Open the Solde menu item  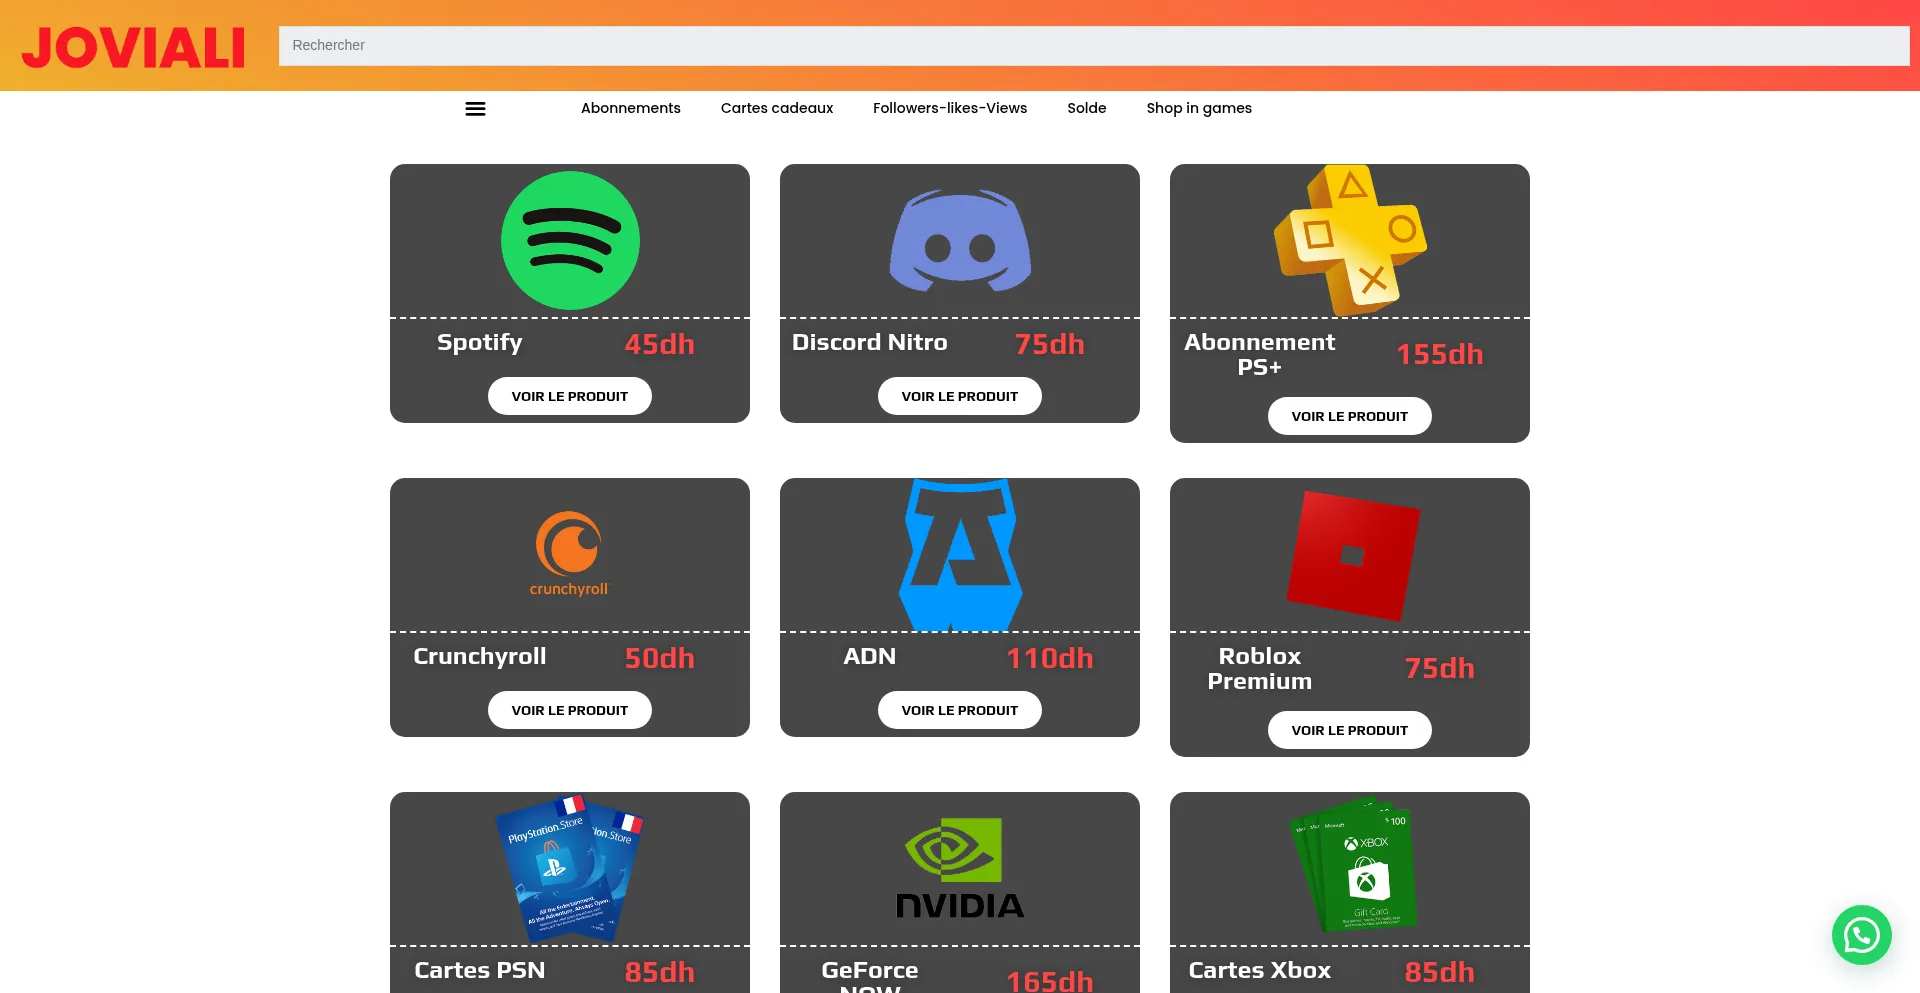pos(1087,108)
